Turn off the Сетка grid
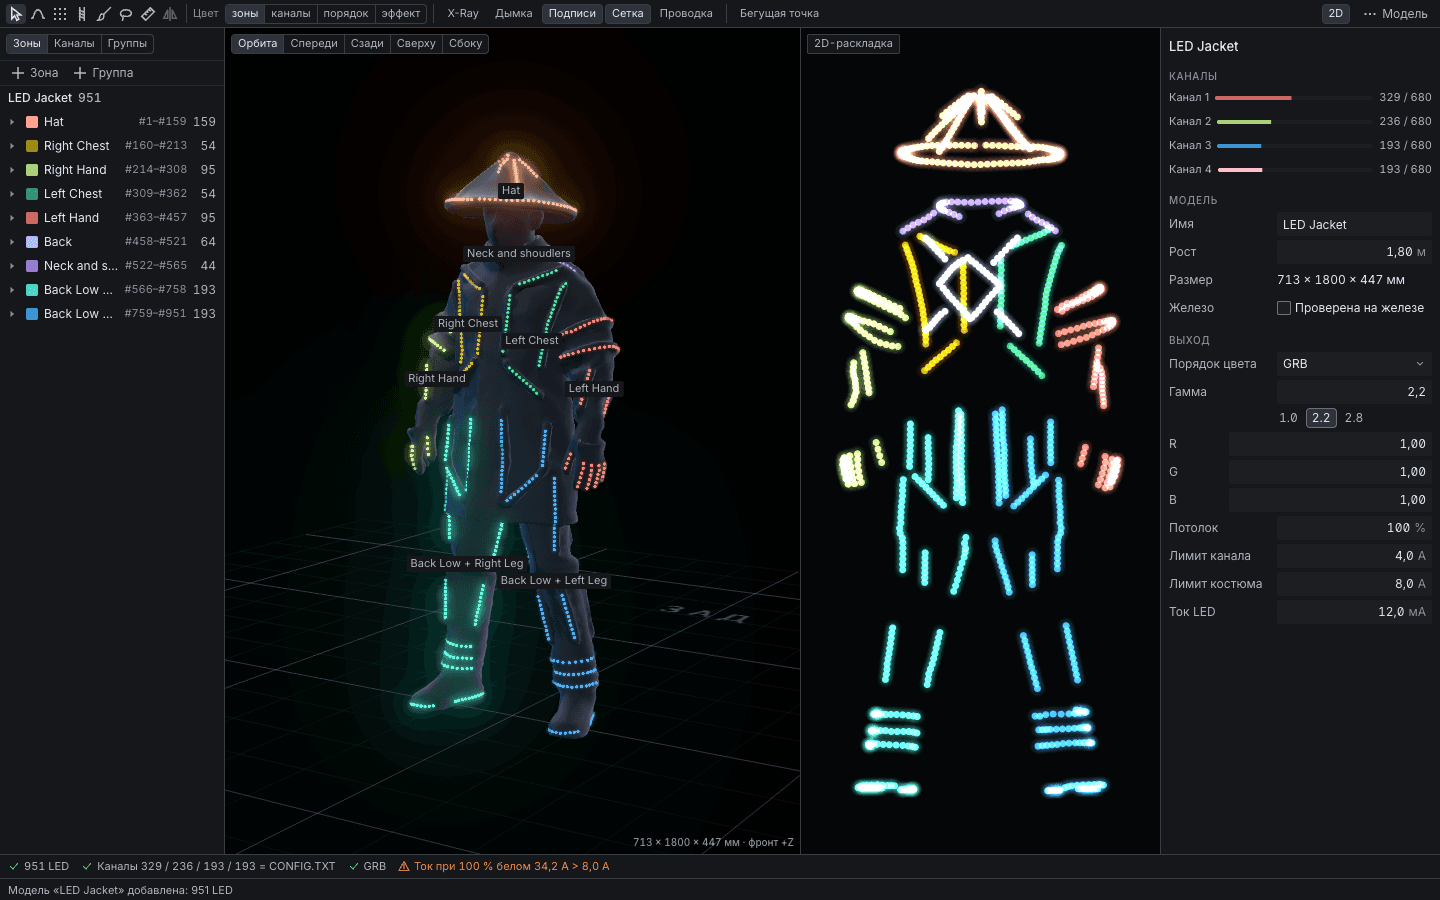This screenshot has height=900, width=1440. click(x=628, y=14)
